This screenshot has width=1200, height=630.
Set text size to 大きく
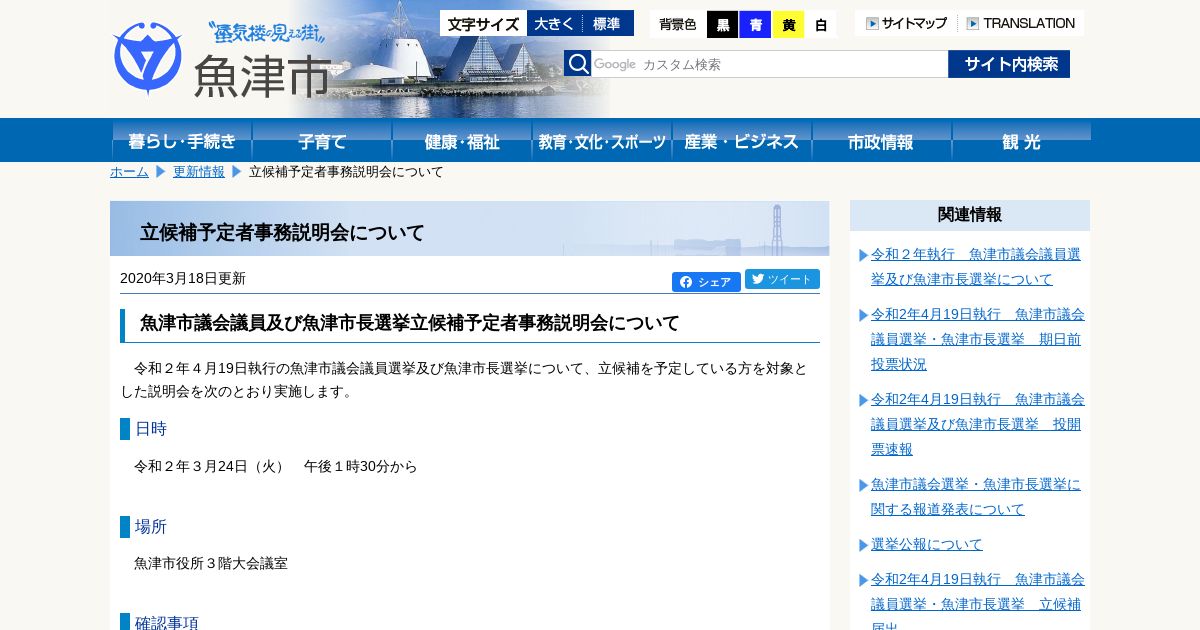[x=554, y=23]
